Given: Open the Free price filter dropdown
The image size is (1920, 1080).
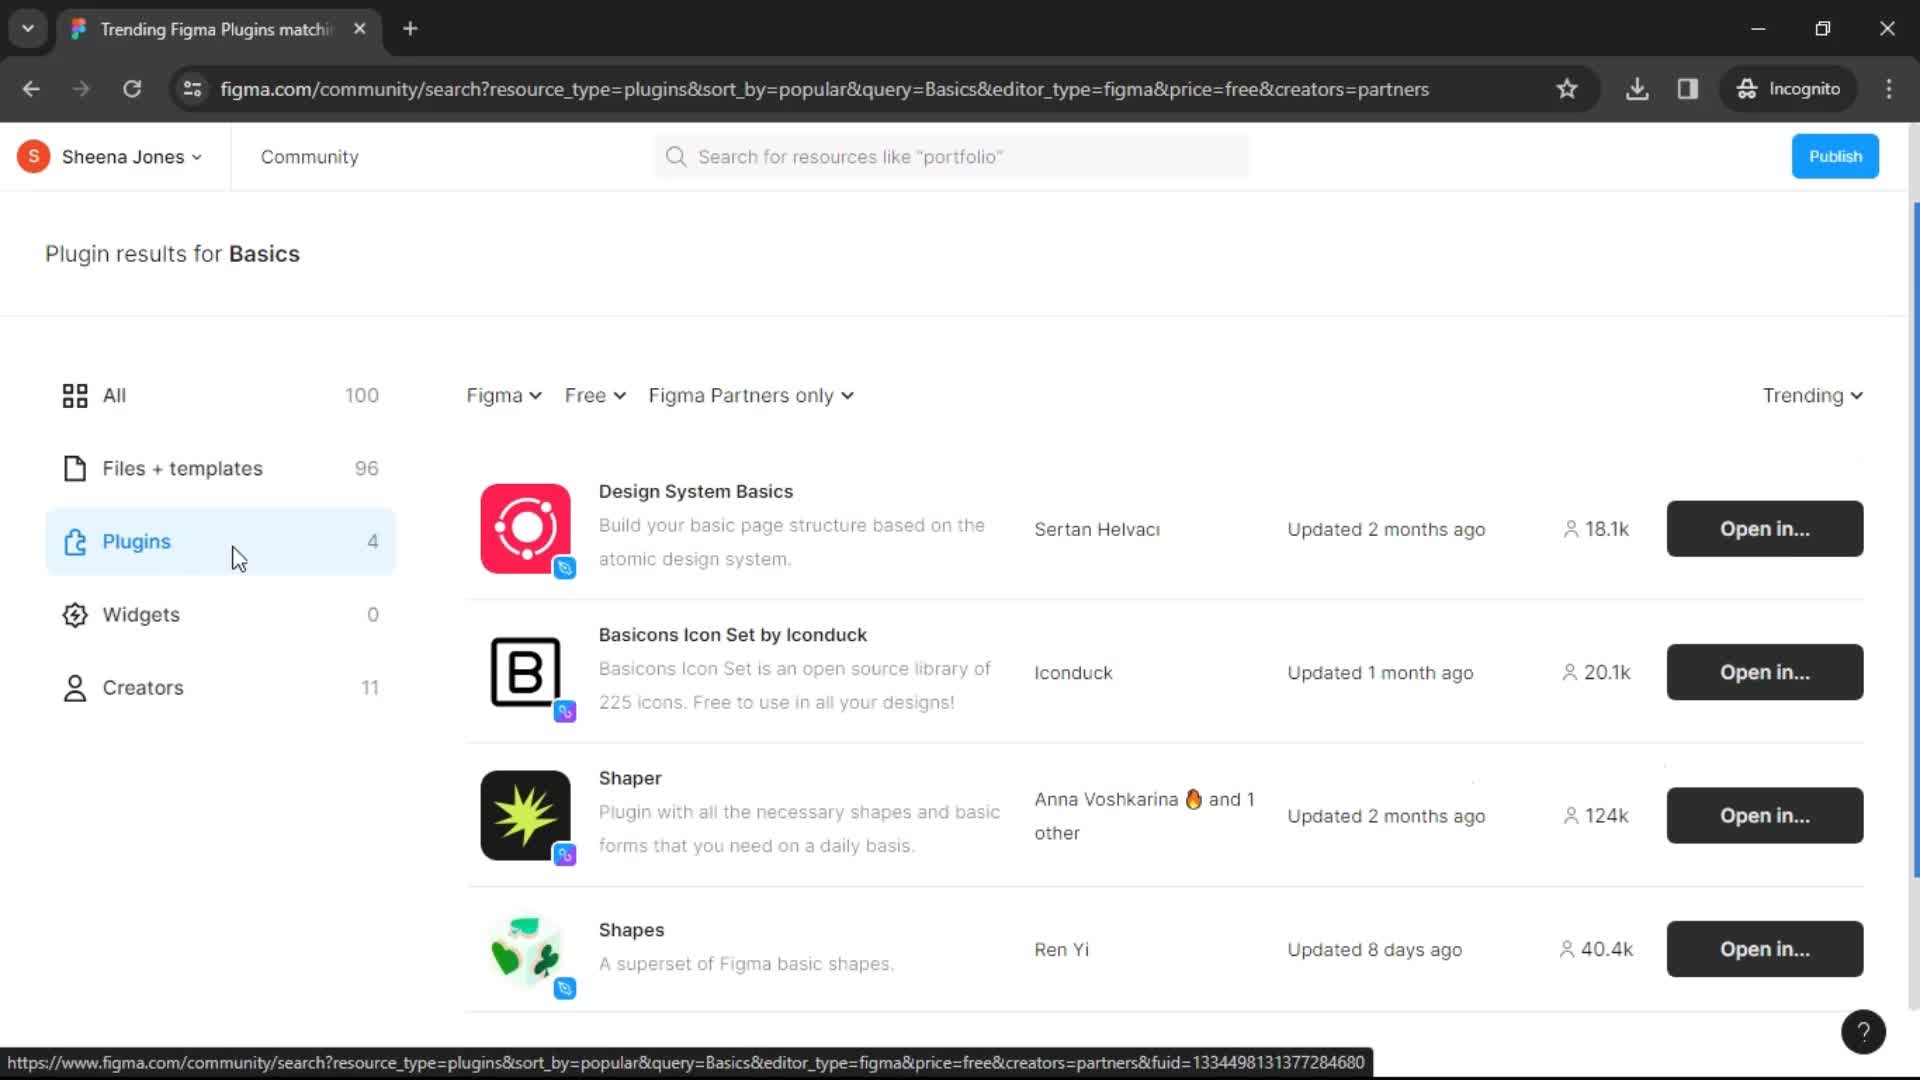Looking at the screenshot, I should pos(595,396).
